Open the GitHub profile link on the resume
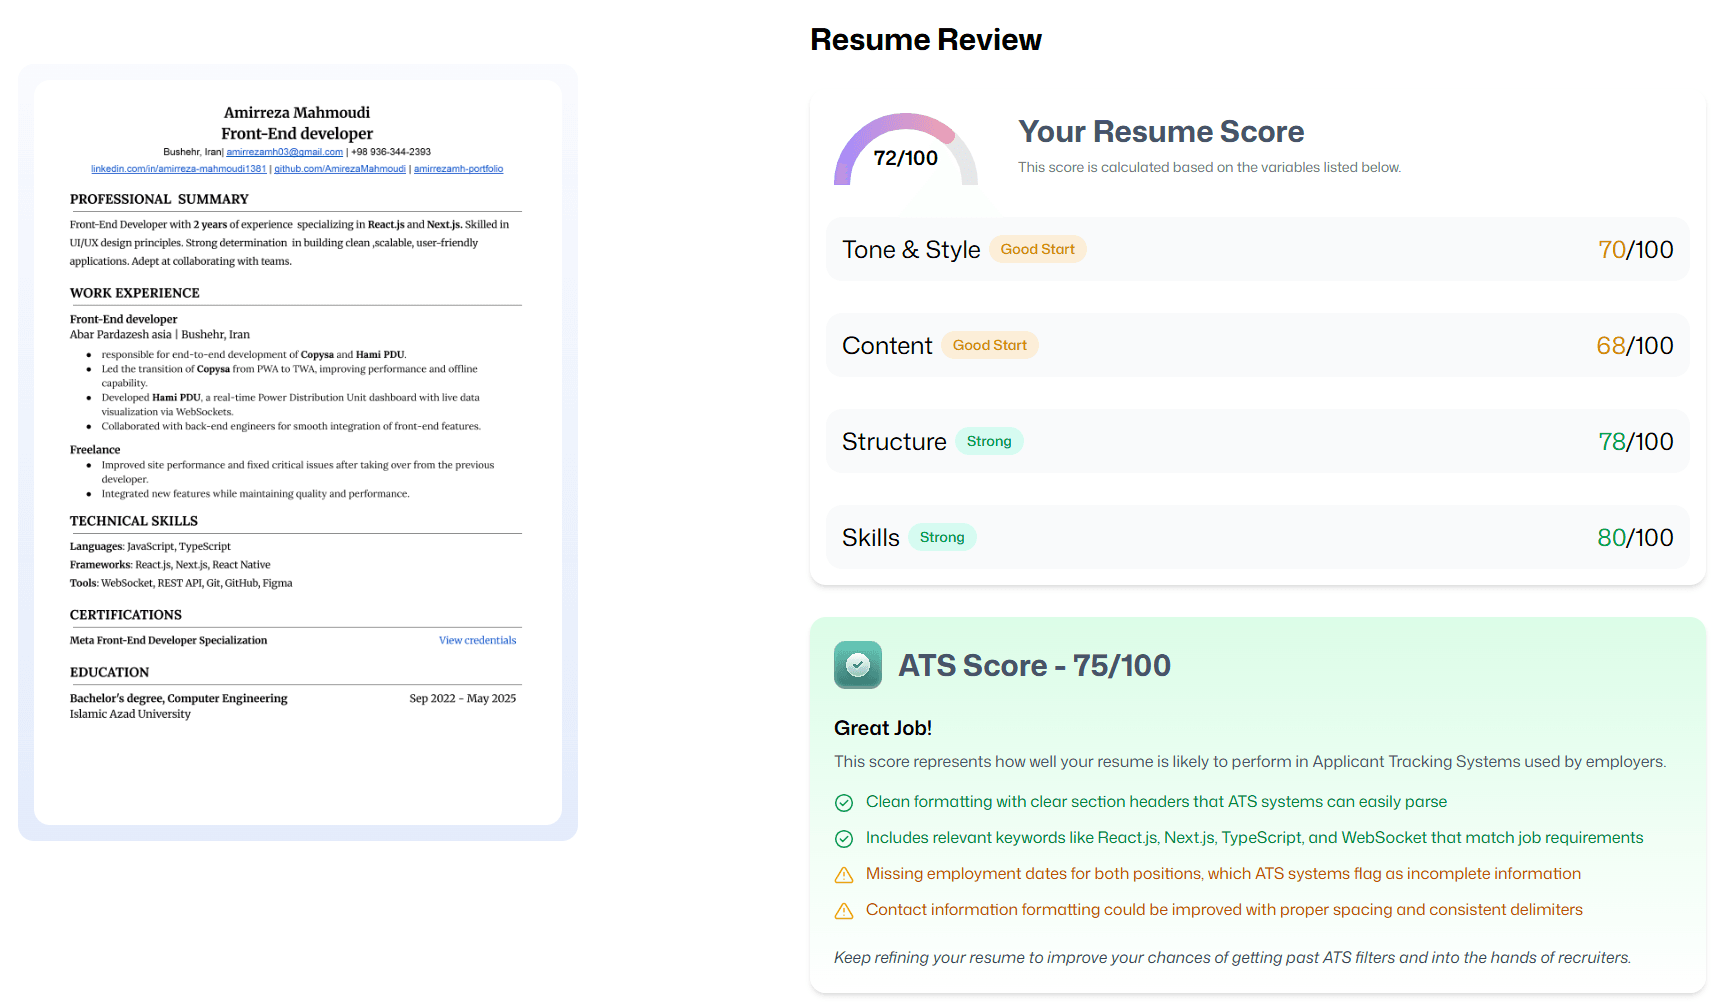The width and height of the screenshot is (1714, 1002). (x=340, y=168)
